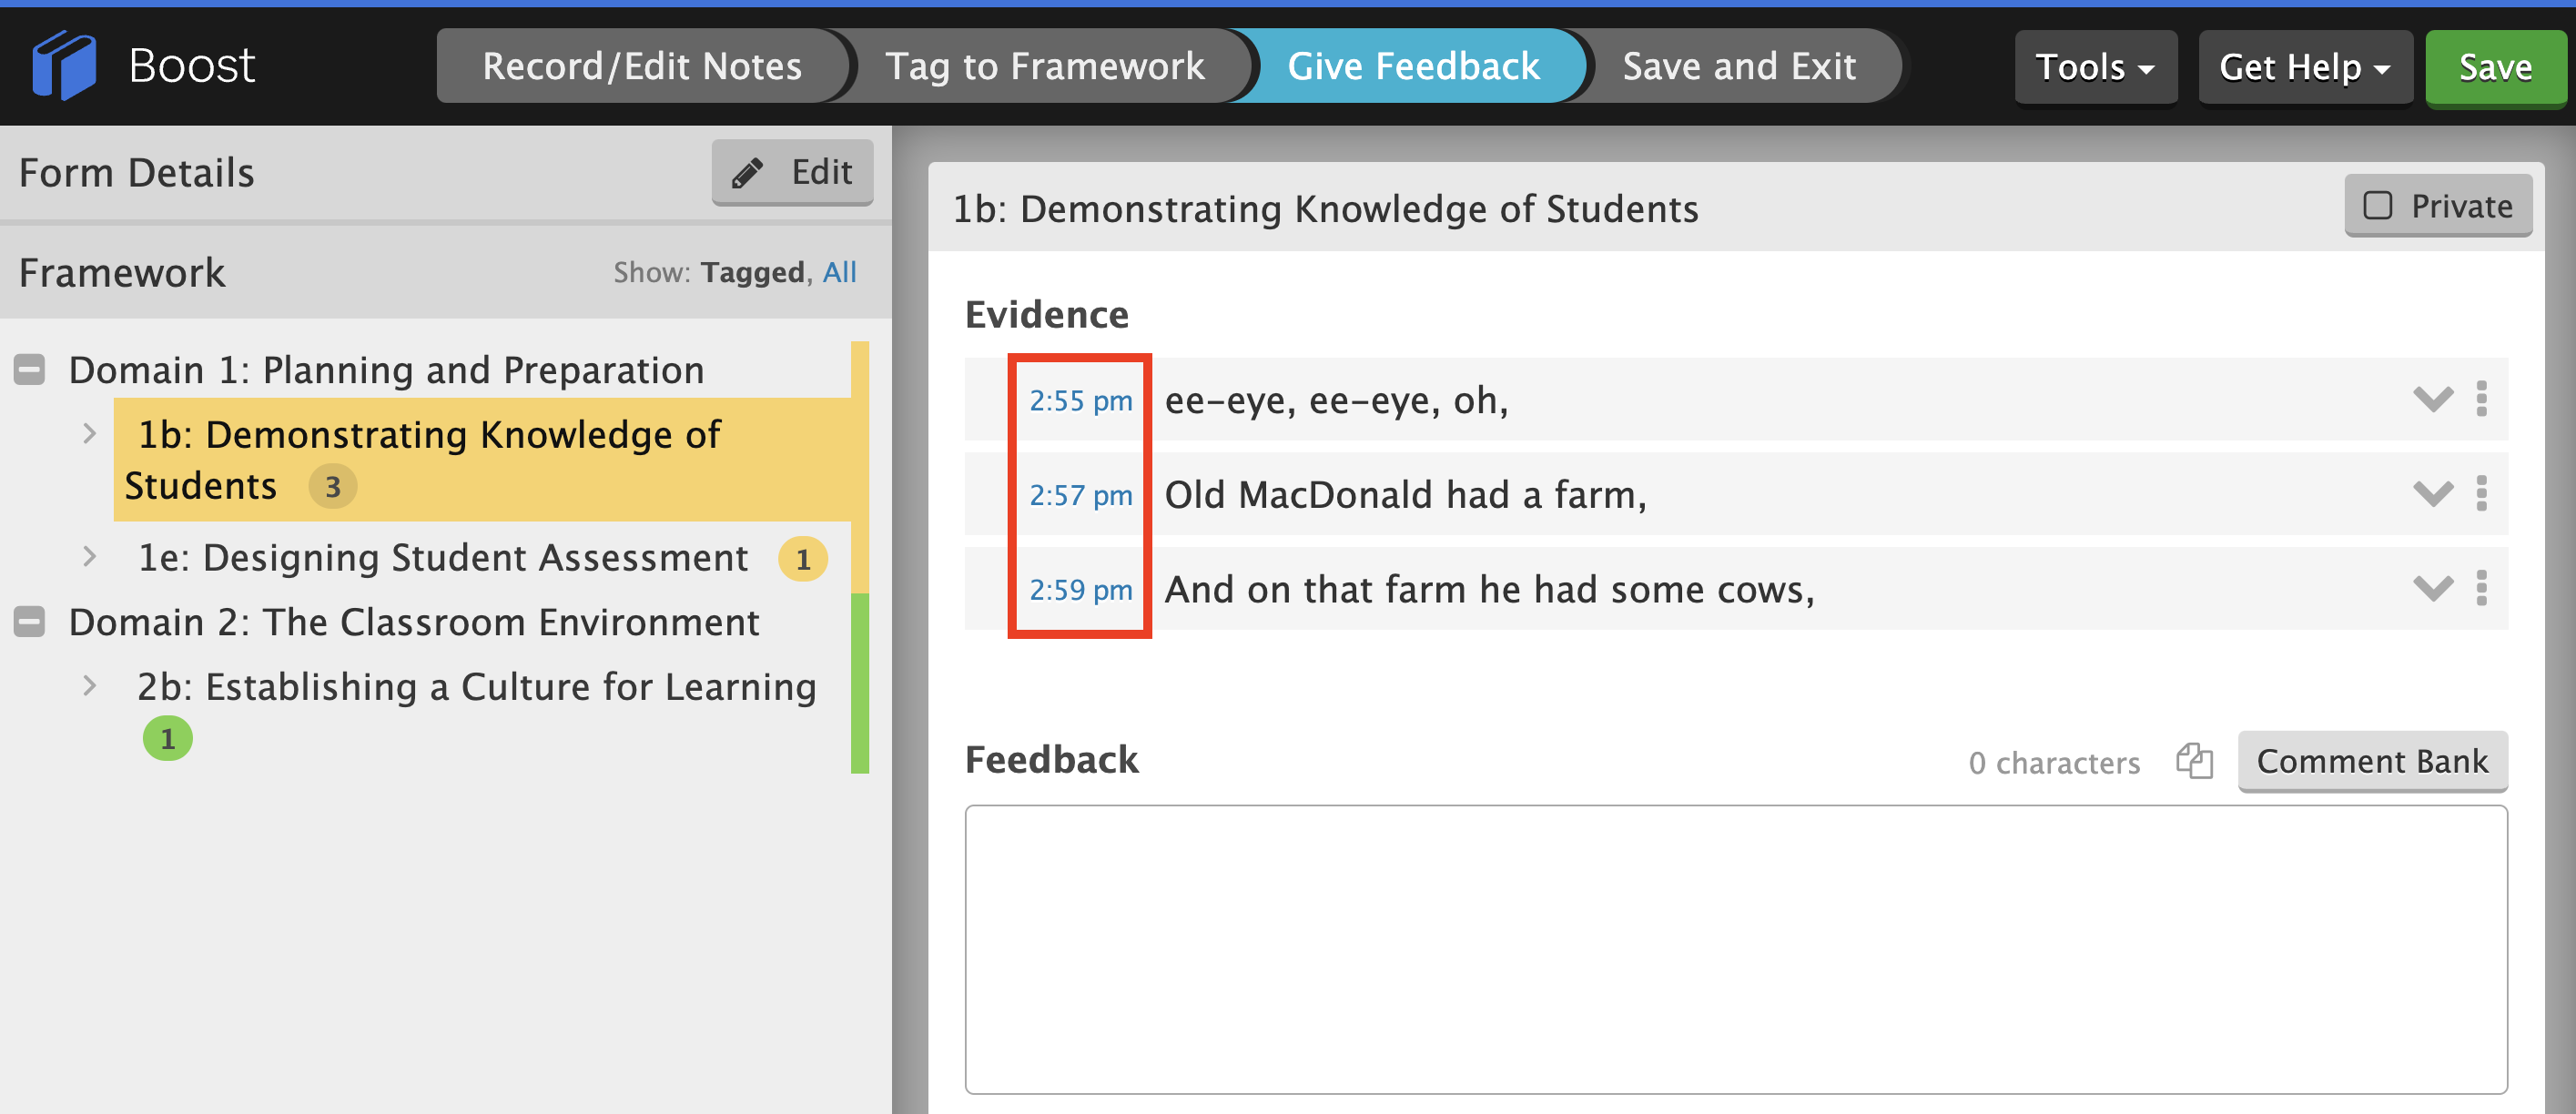The width and height of the screenshot is (2576, 1114).
Task: Go to the Tag to Framework step
Action: pyautogui.click(x=1045, y=66)
